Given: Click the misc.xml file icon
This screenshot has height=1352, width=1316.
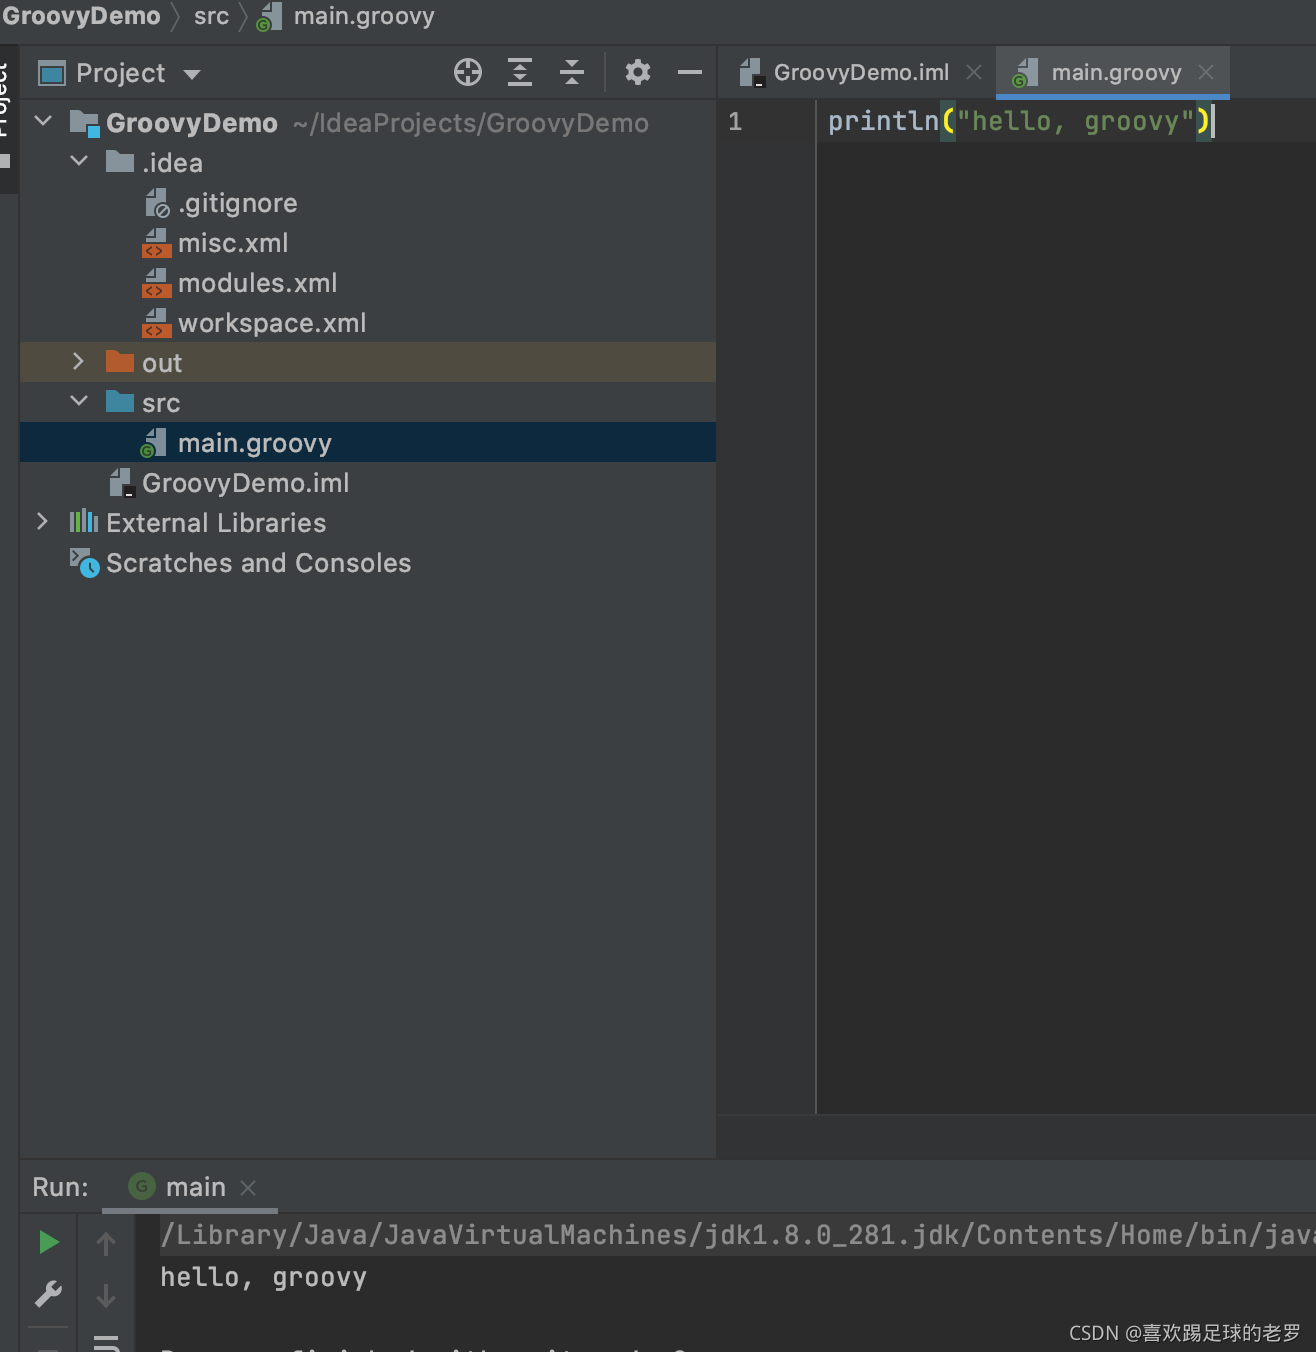Looking at the screenshot, I should 157,243.
